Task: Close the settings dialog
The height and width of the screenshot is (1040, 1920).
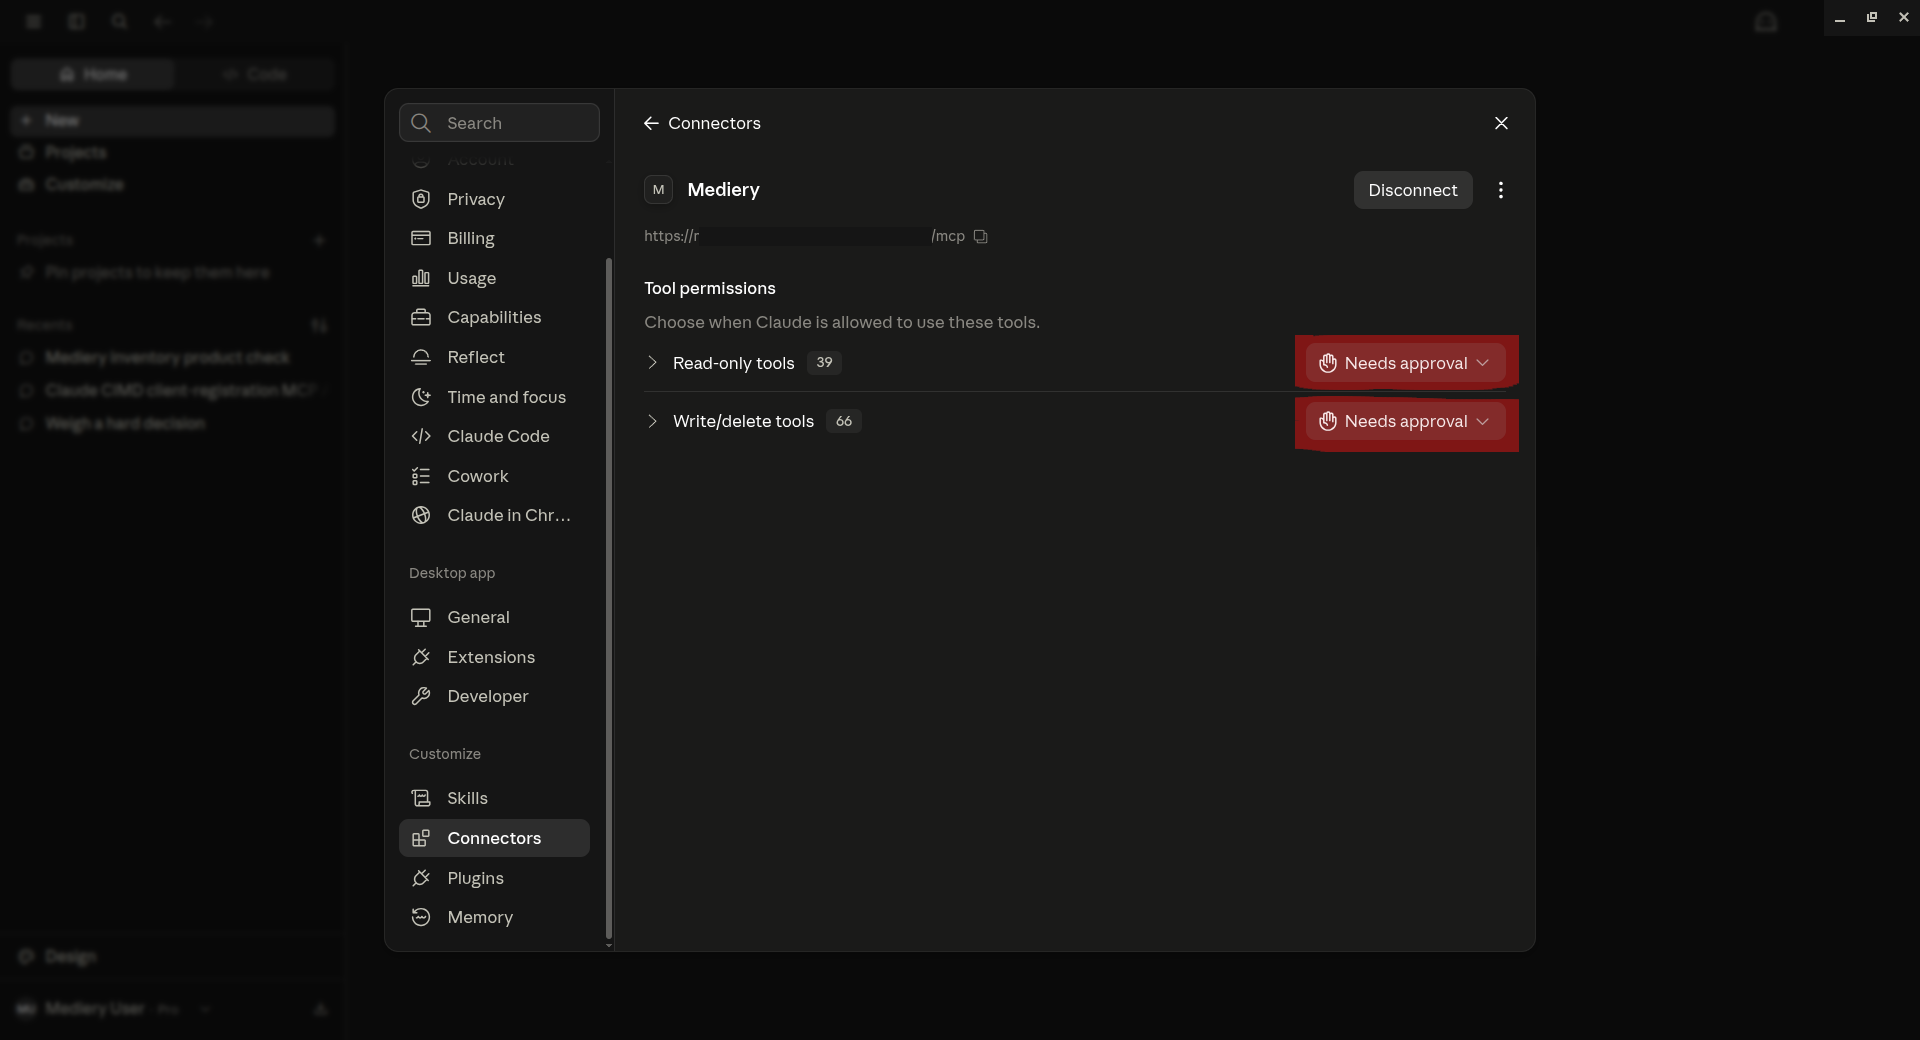Action: tap(1501, 123)
